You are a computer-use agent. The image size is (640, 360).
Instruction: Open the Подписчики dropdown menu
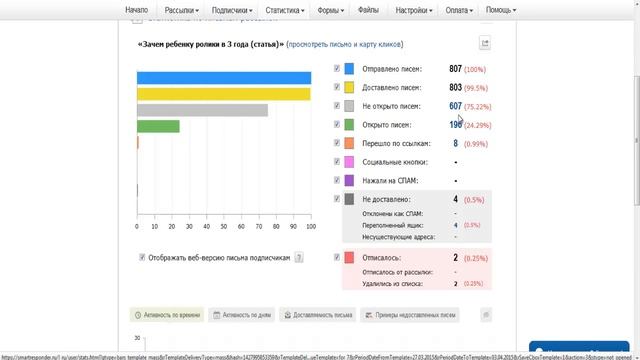[232, 10]
